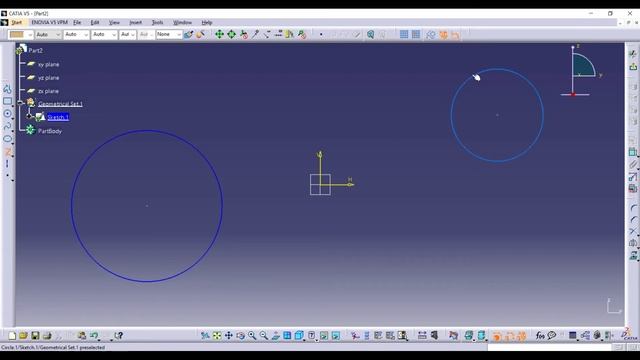The width and height of the screenshot is (640, 360).
Task: Click the Exit workbench icon at top right
Action: (x=633, y=67)
